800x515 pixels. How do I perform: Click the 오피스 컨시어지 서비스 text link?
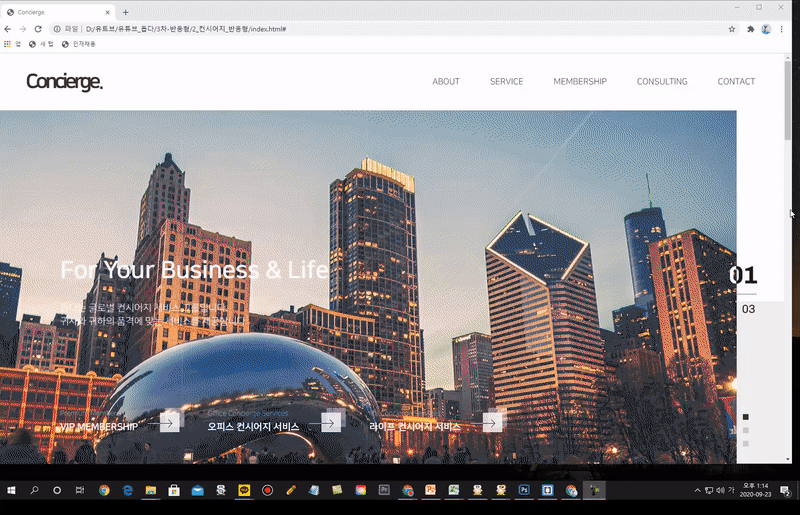point(253,427)
